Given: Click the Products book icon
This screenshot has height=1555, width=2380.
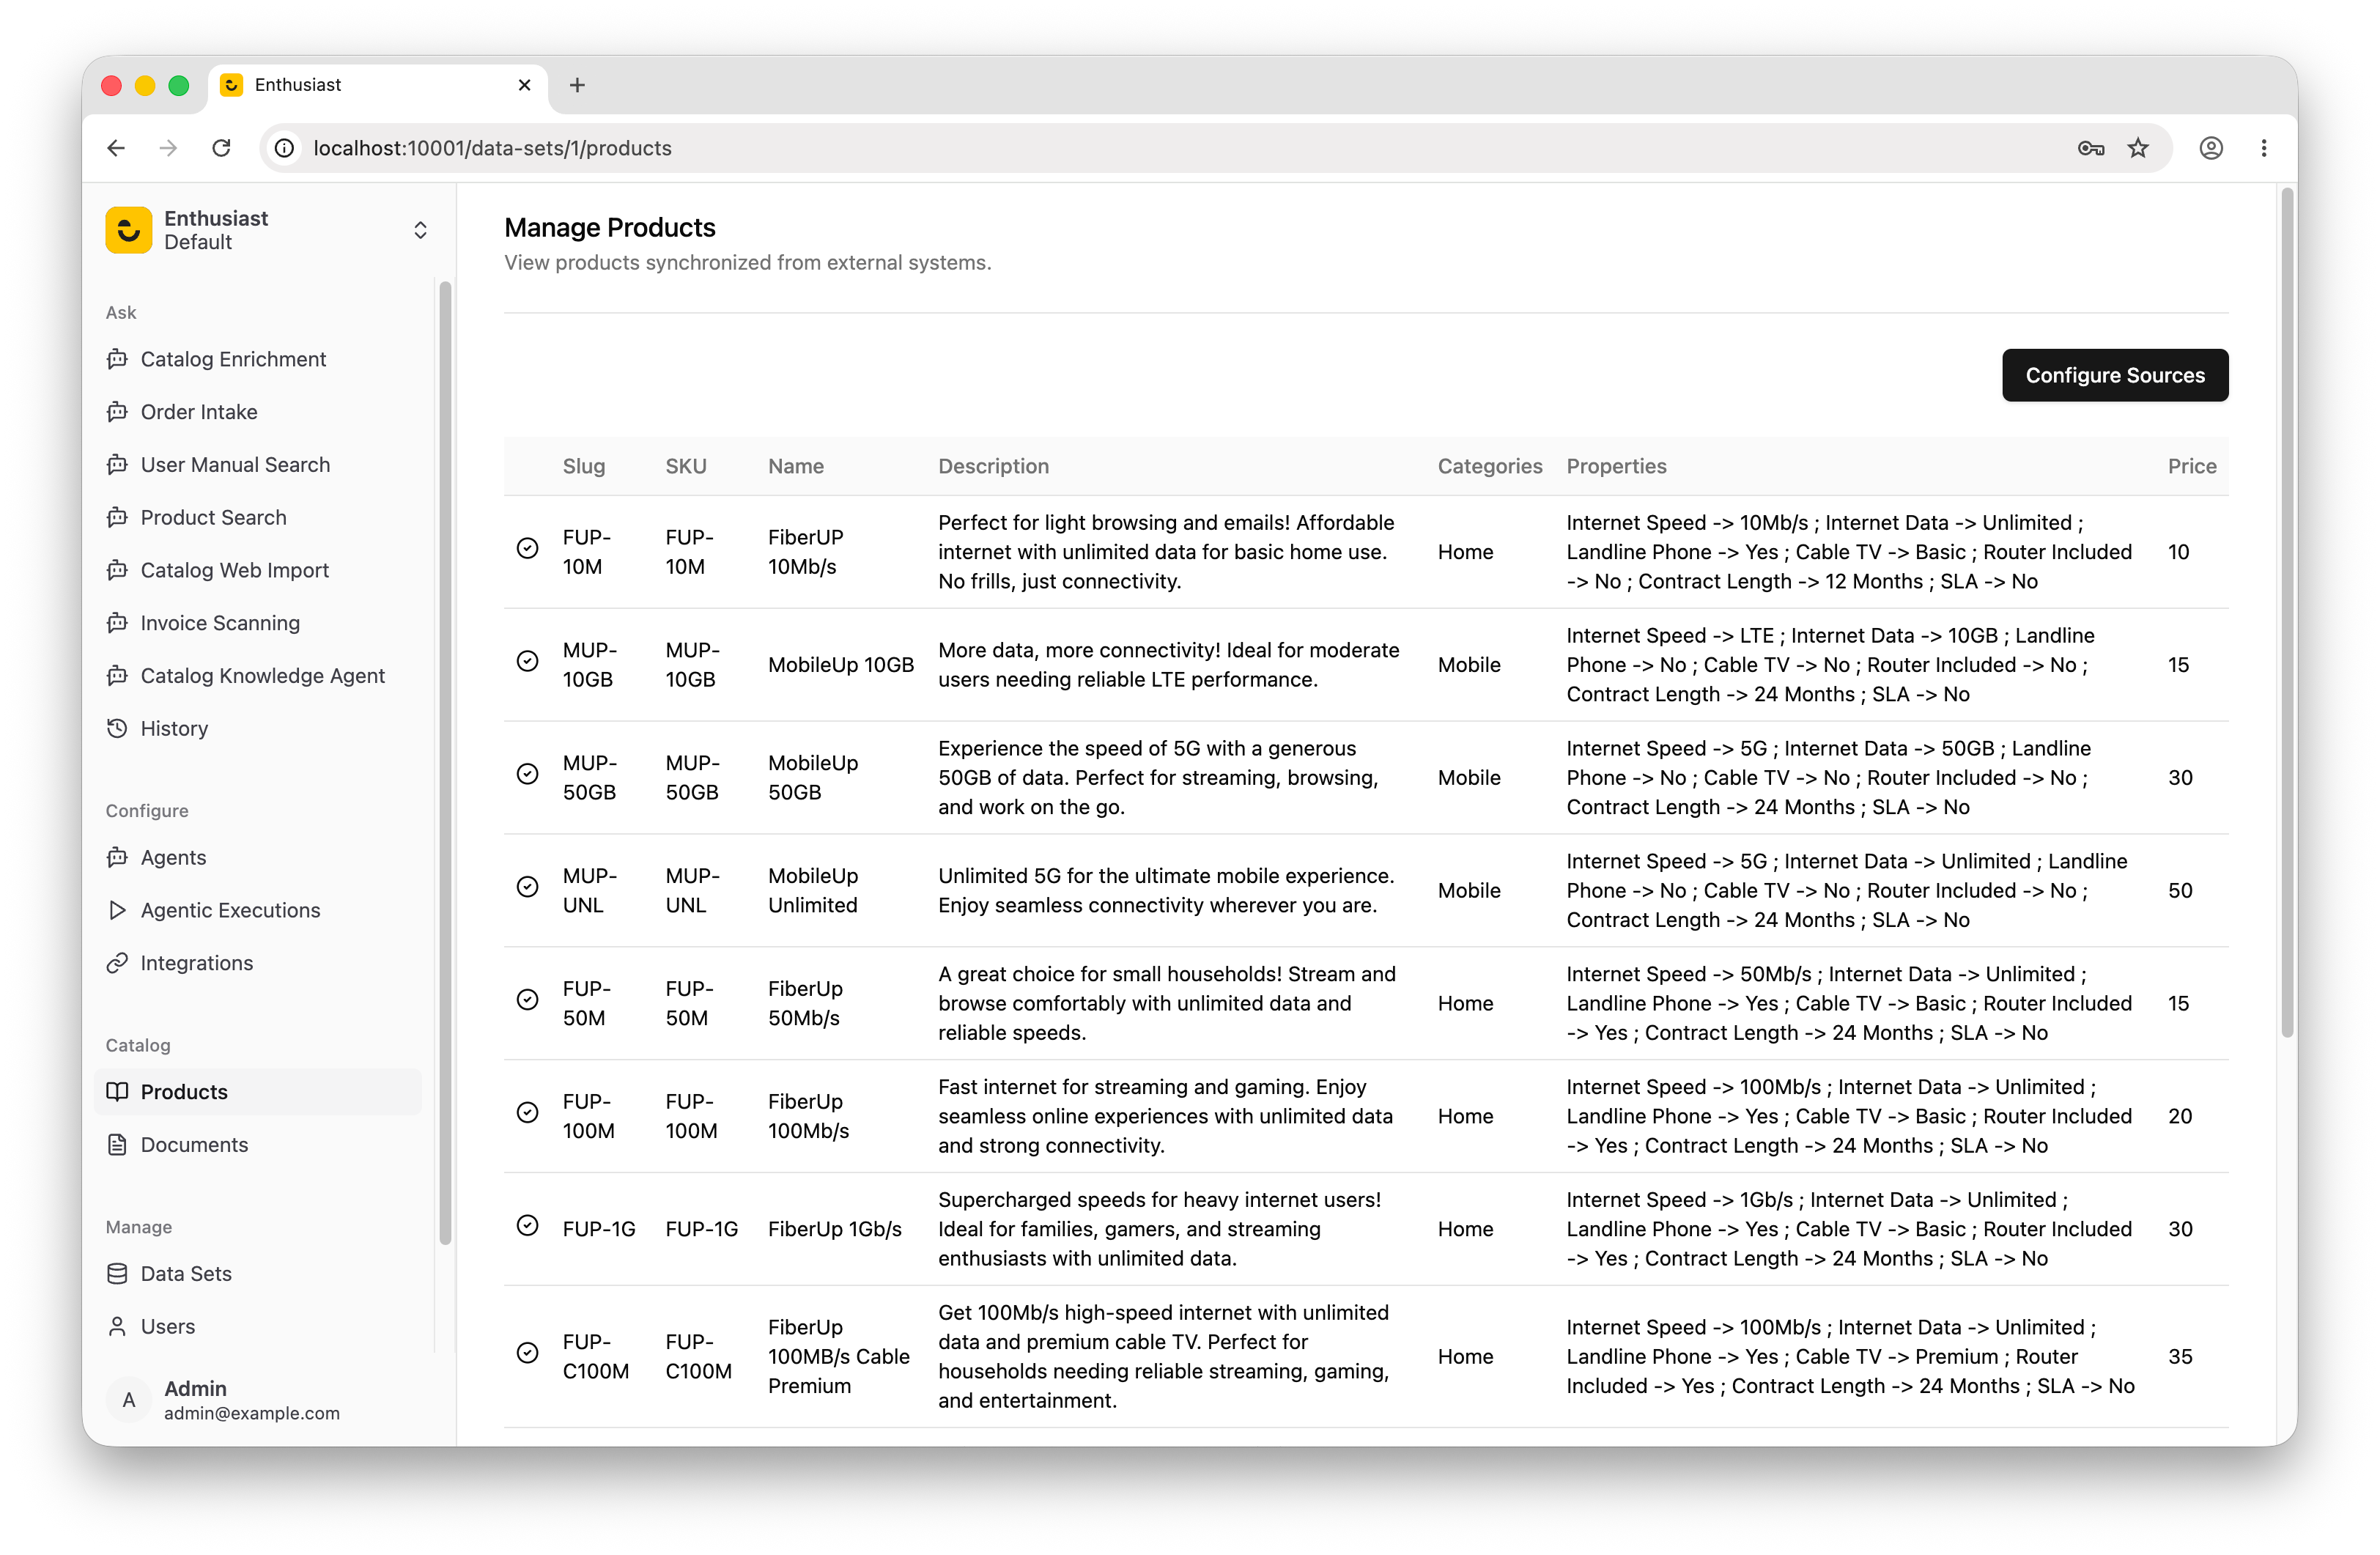Looking at the screenshot, I should pos(117,1092).
